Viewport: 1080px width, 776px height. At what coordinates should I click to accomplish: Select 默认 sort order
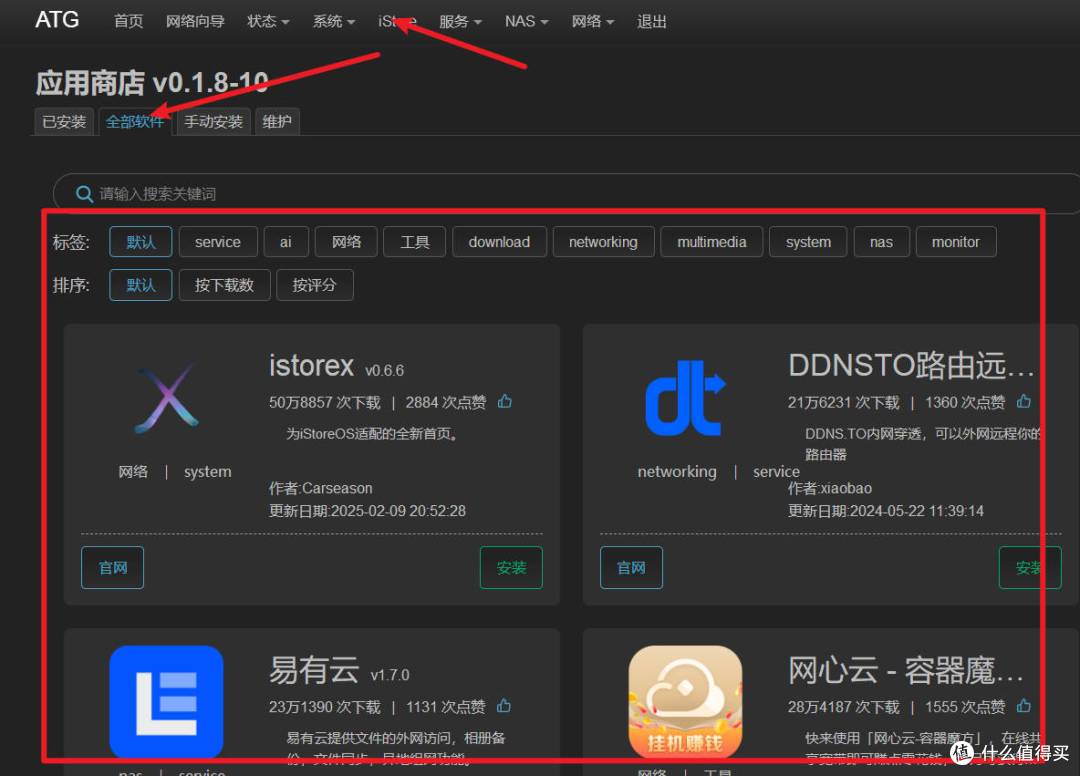coord(141,285)
